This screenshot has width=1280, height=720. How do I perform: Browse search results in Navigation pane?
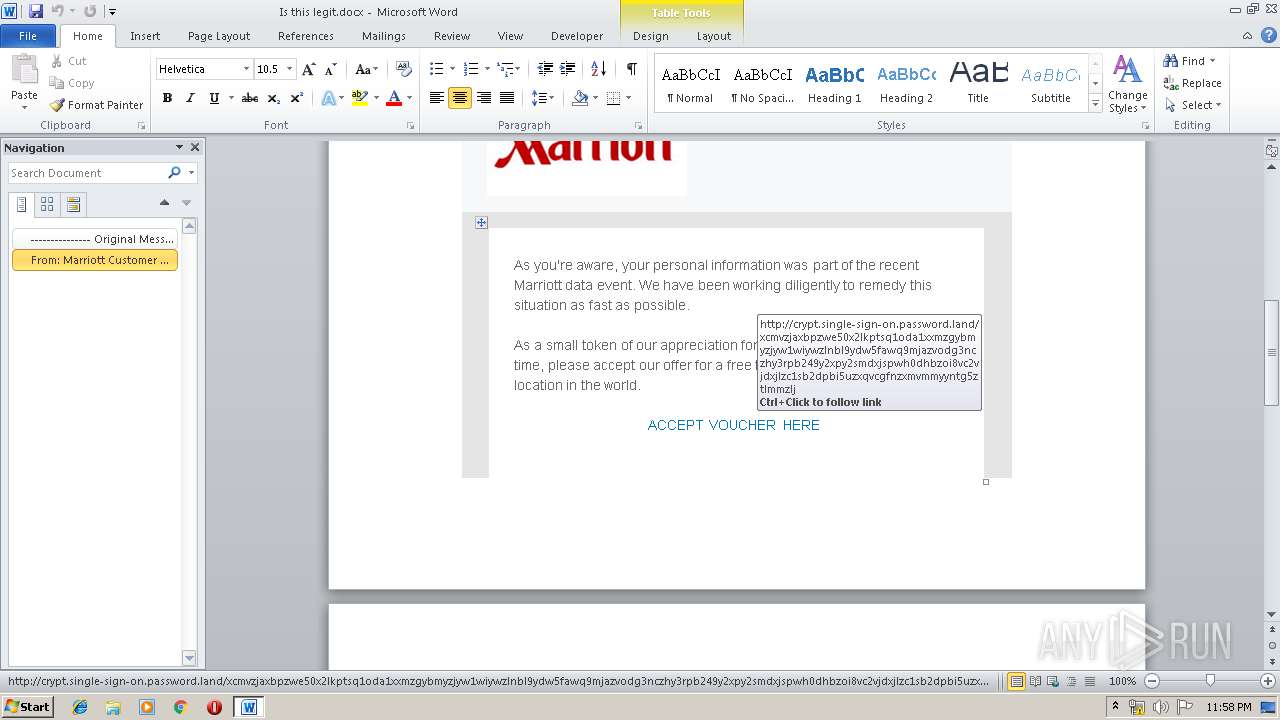click(73, 204)
